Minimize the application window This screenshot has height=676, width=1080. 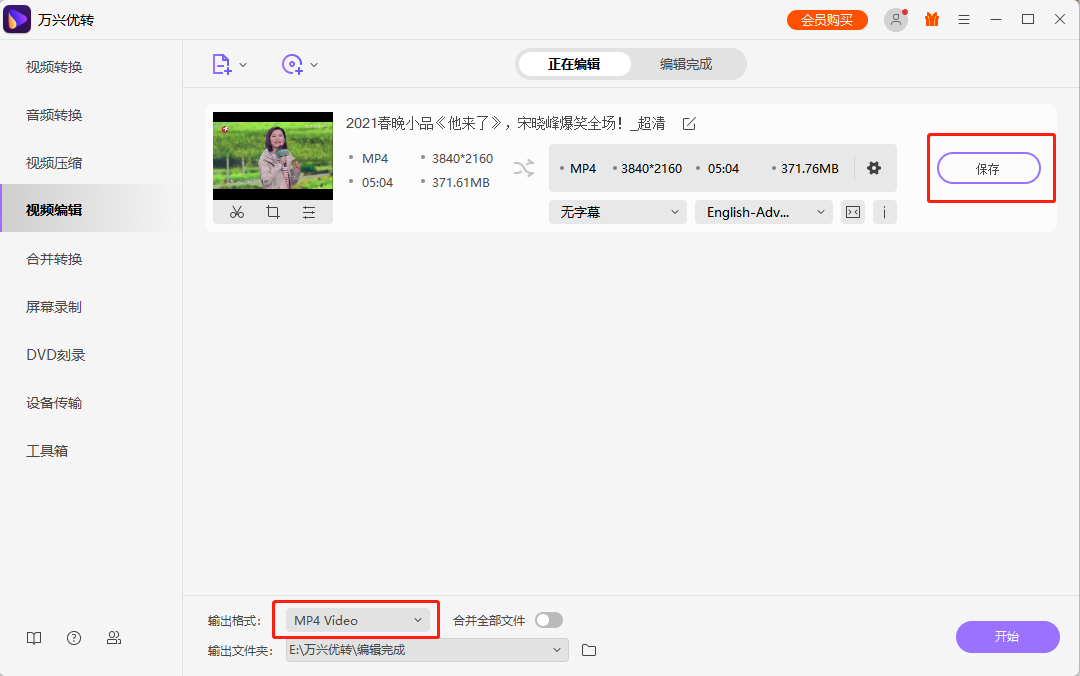click(x=996, y=19)
